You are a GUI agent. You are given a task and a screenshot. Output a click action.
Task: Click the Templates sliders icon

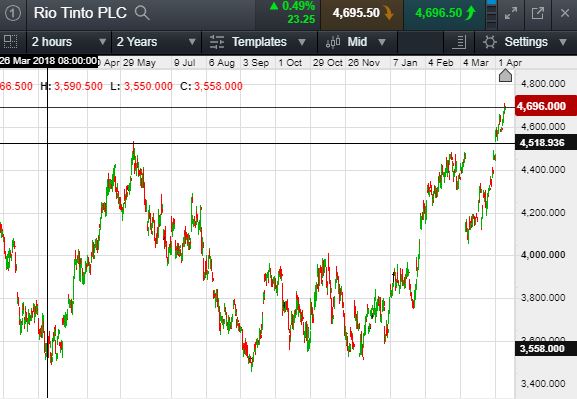tap(217, 42)
